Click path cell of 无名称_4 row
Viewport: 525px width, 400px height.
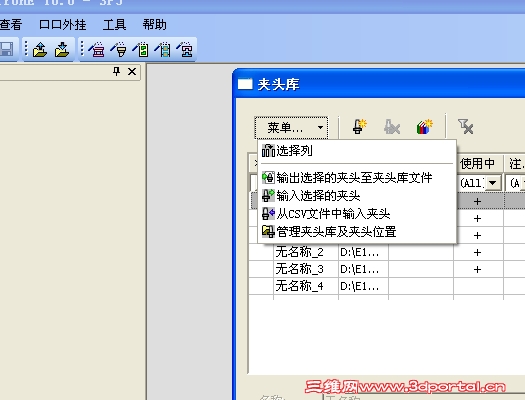[x=363, y=286]
